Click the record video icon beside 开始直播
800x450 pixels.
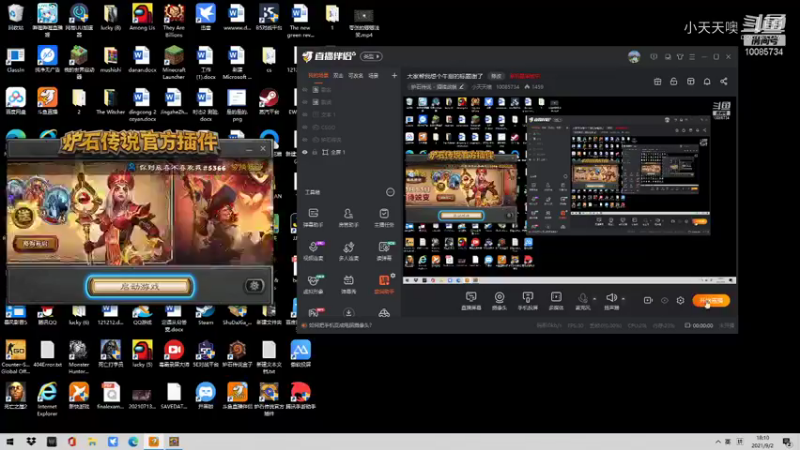click(x=648, y=301)
